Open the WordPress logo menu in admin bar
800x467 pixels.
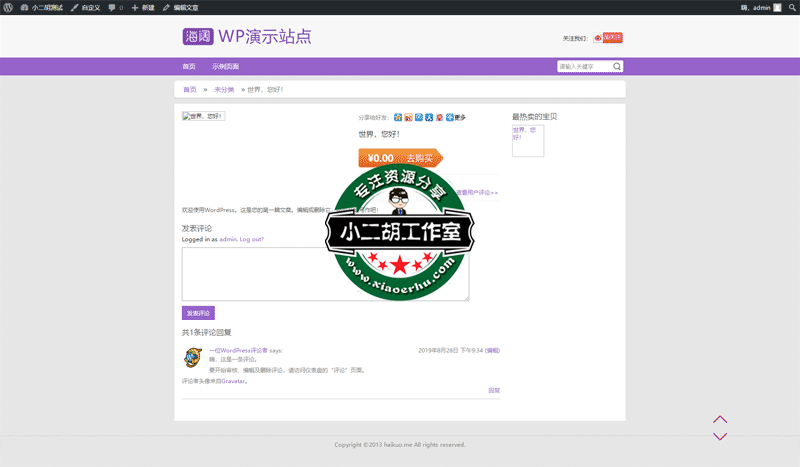pyautogui.click(x=8, y=7)
